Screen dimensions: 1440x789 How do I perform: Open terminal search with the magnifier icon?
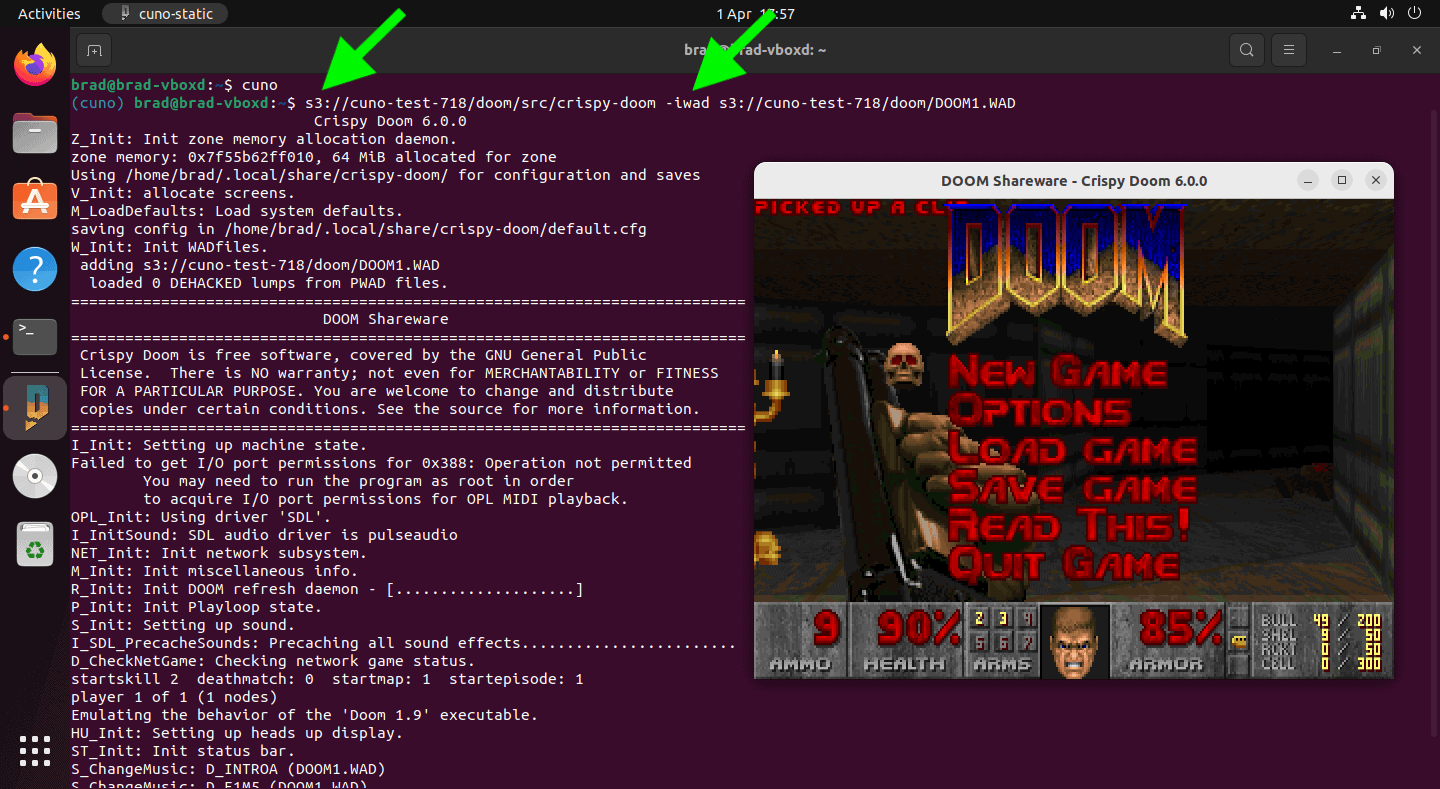coord(1246,49)
